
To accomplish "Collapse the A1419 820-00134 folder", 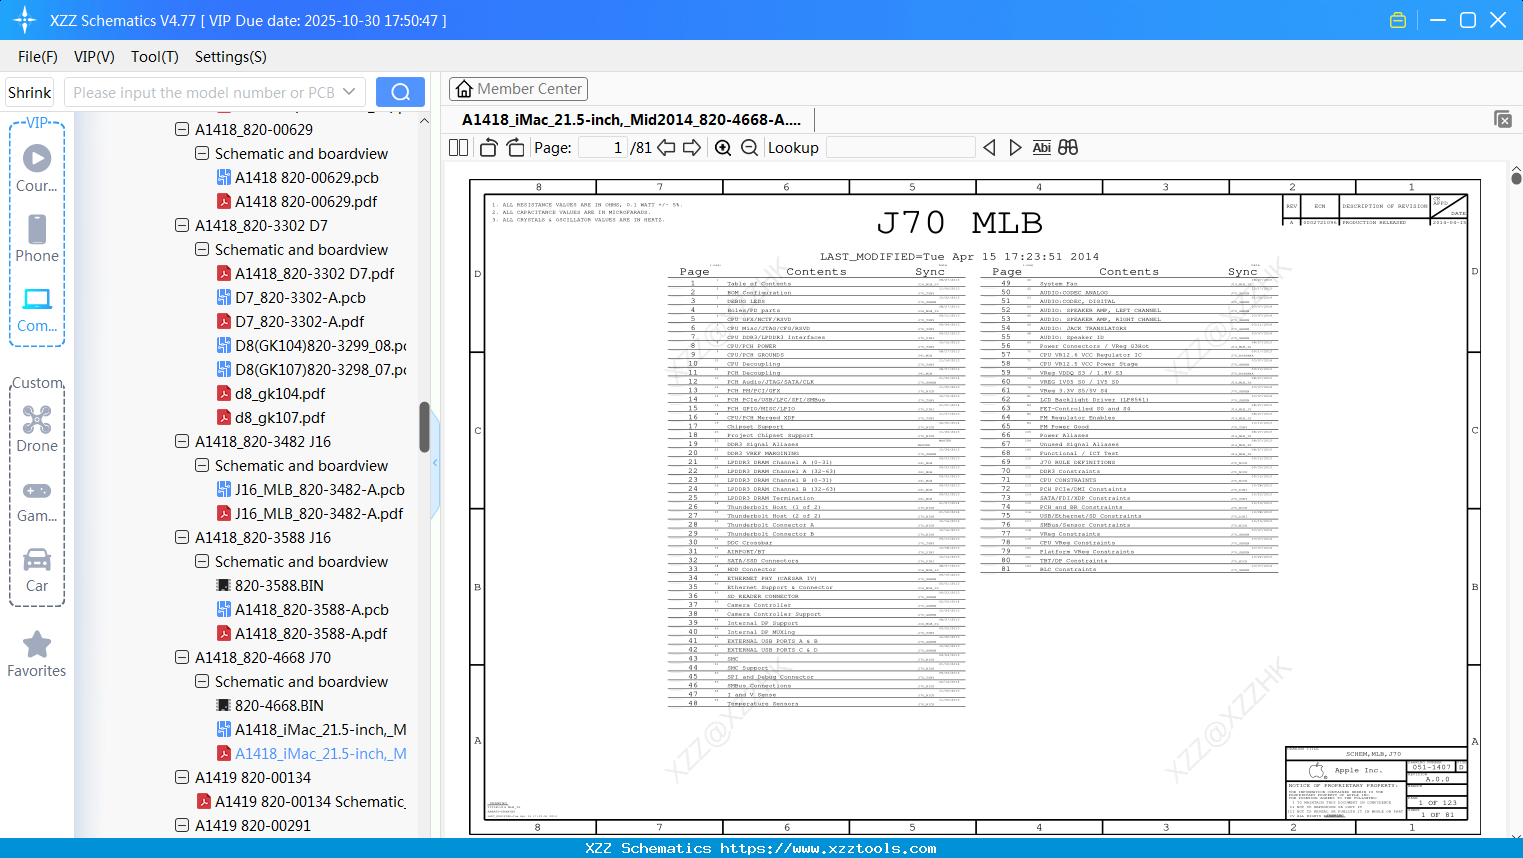I will (182, 777).
